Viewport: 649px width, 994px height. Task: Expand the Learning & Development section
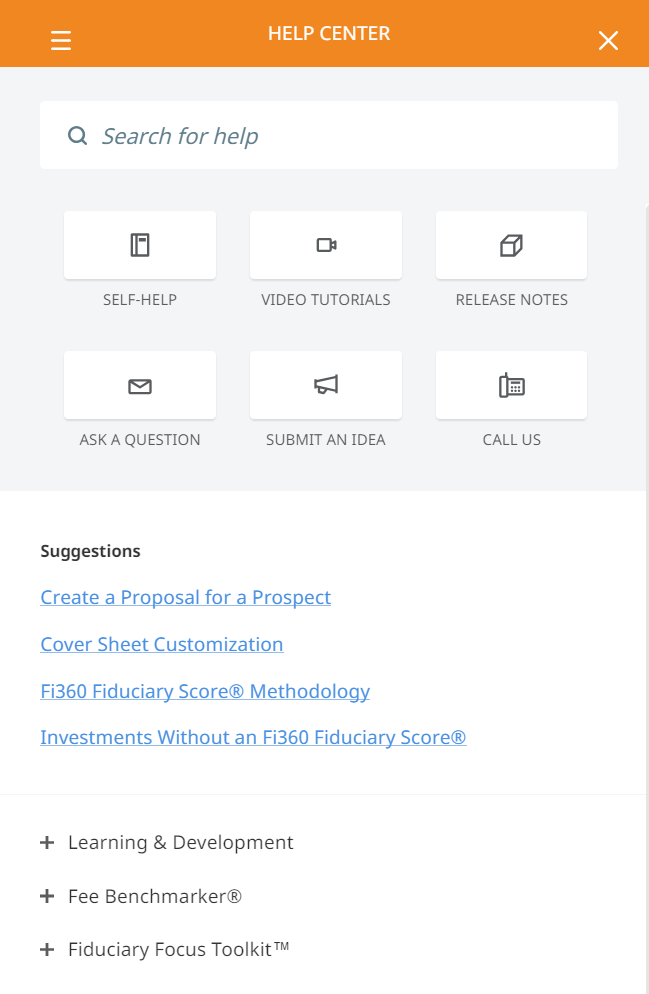click(x=47, y=843)
